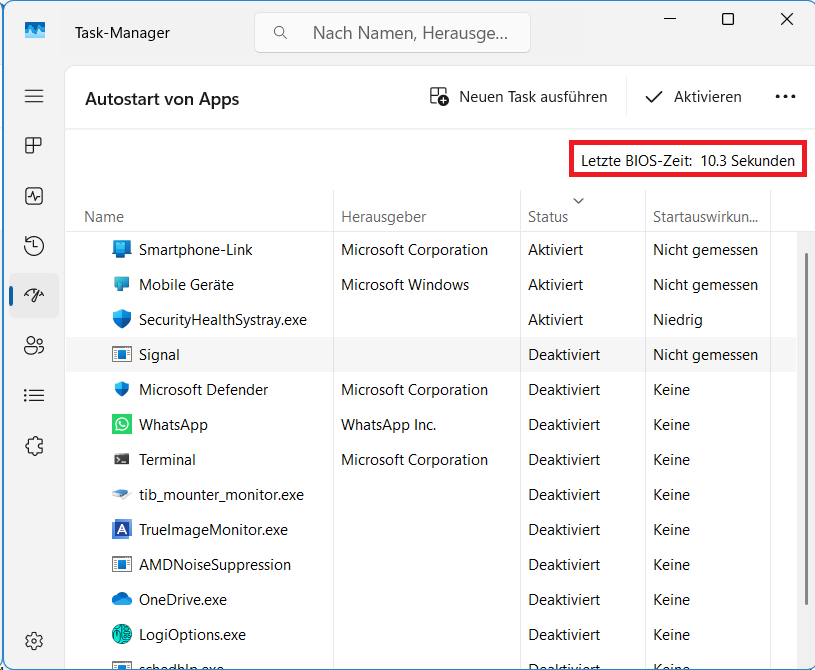Click the AMDNoiseSuppression app icon
Viewport: 815px width, 670px height.
click(122, 564)
